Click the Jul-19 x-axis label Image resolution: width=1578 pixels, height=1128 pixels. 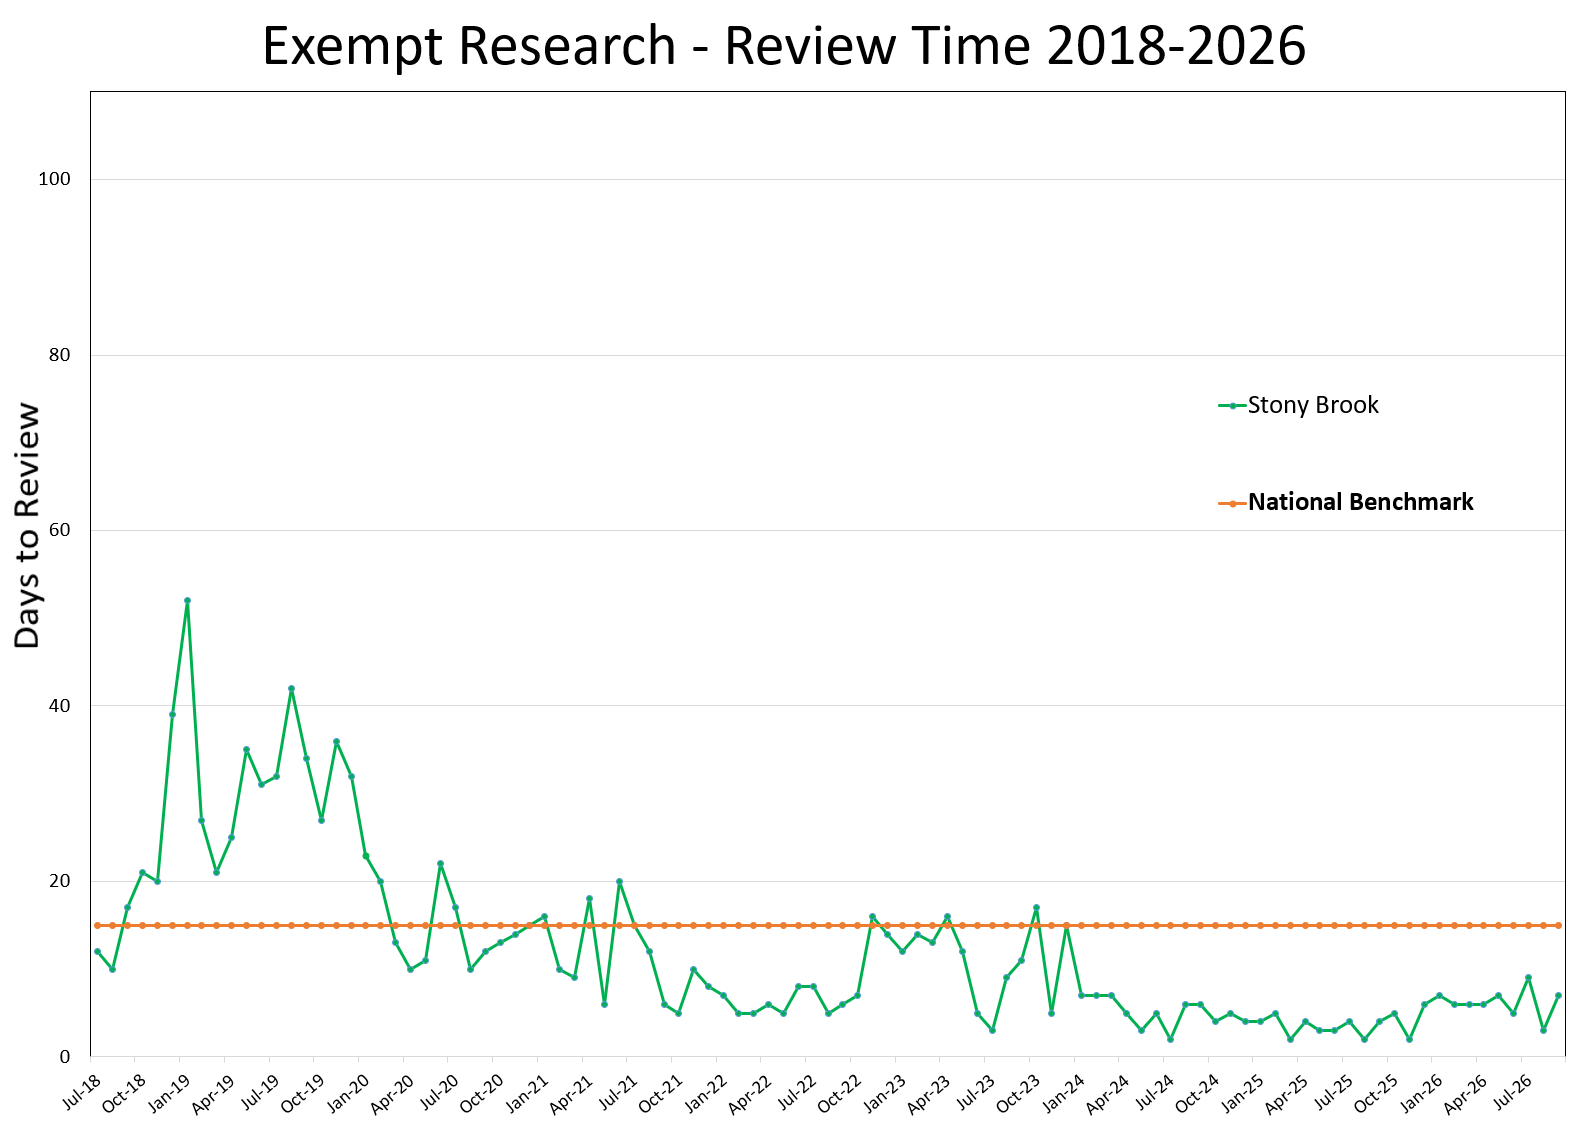[x=260, y=1091]
